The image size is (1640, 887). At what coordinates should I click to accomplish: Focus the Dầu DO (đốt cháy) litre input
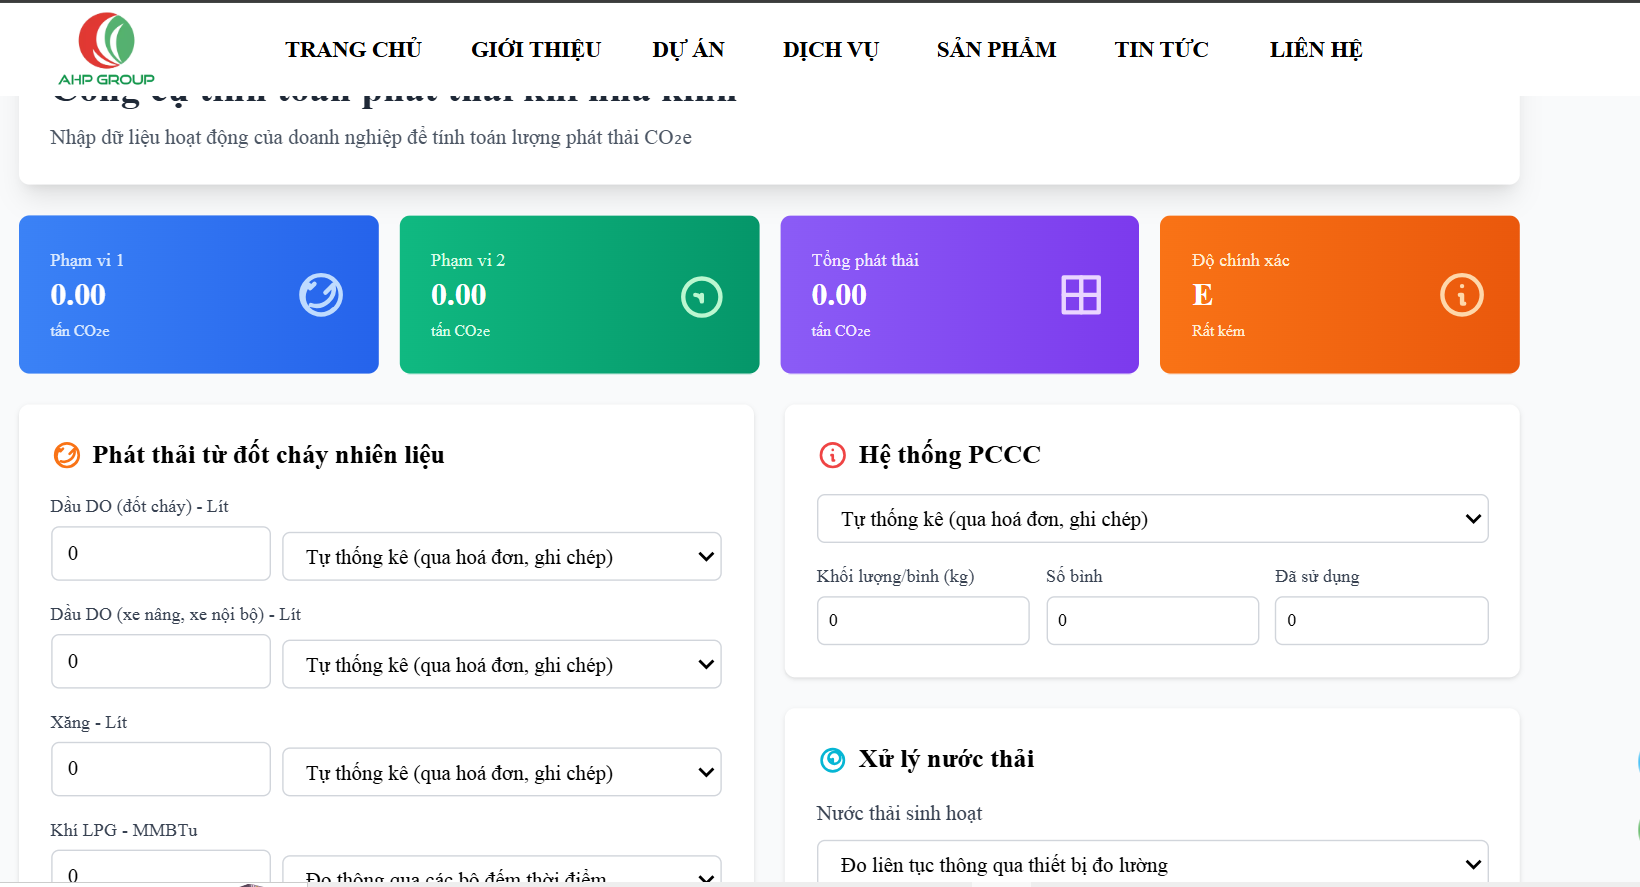(x=161, y=553)
